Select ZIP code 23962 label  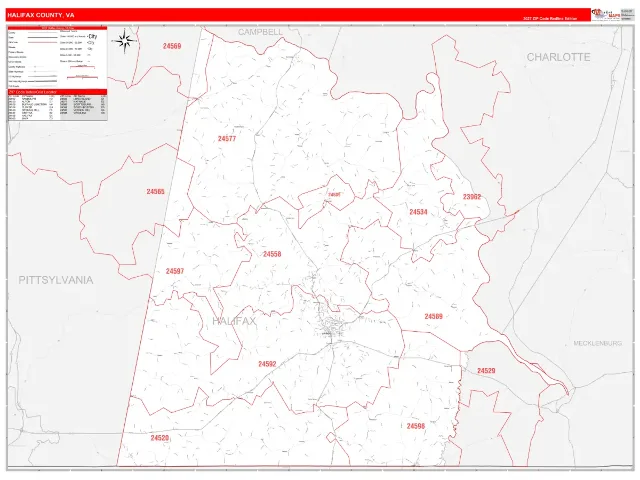pos(472,197)
